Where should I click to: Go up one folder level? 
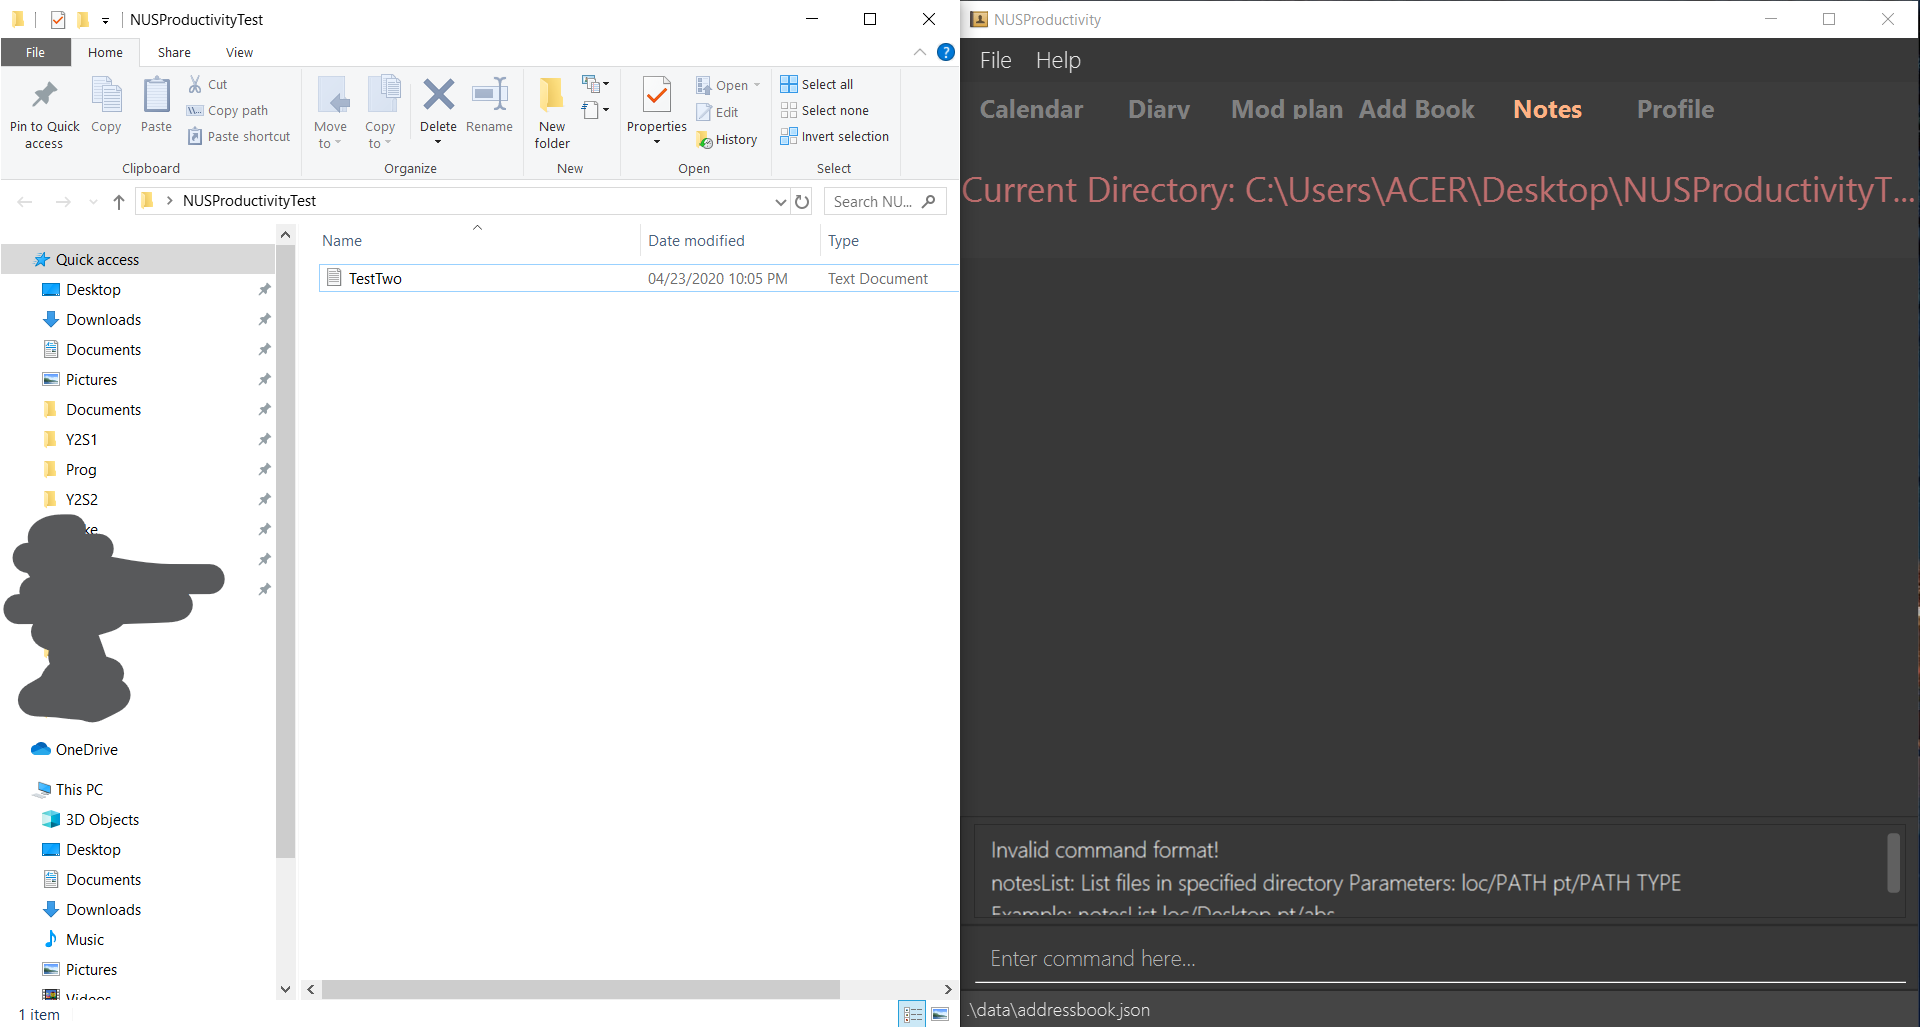click(x=119, y=201)
